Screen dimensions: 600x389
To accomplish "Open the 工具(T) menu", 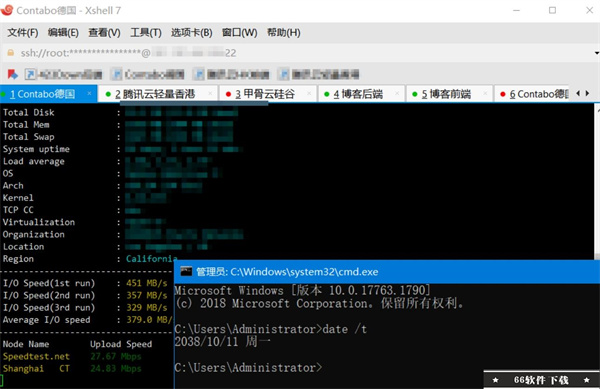I will click(x=146, y=33).
